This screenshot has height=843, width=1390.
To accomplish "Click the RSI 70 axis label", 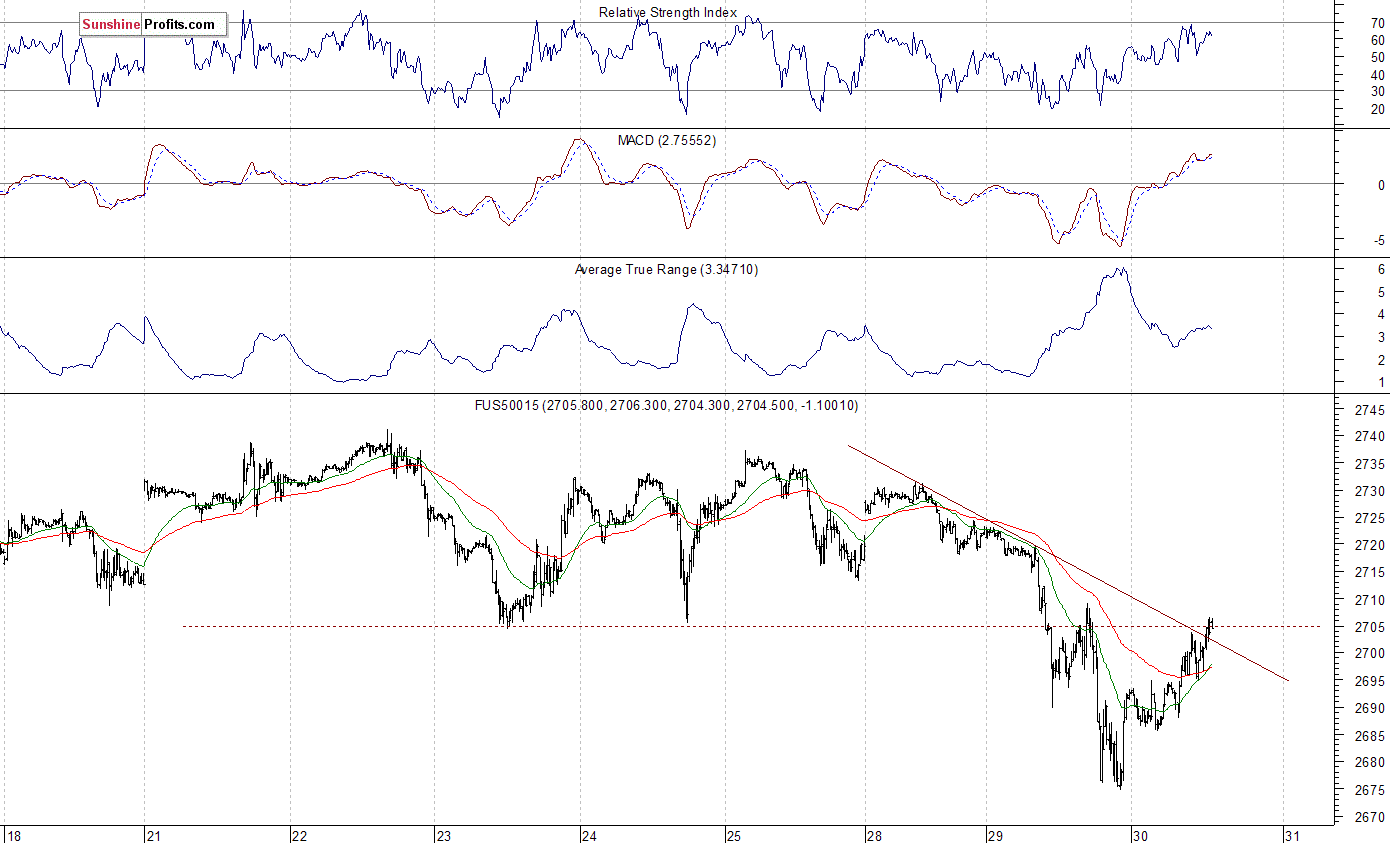I will 1377,22.
